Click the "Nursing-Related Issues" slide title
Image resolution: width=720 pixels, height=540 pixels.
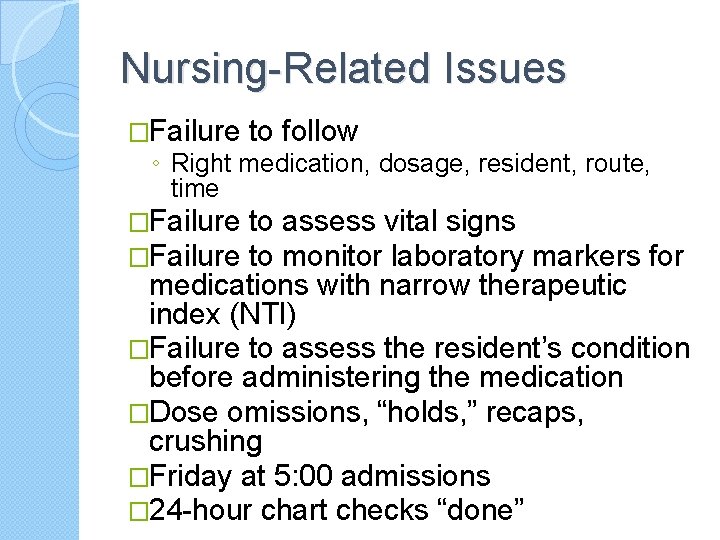[343, 69]
